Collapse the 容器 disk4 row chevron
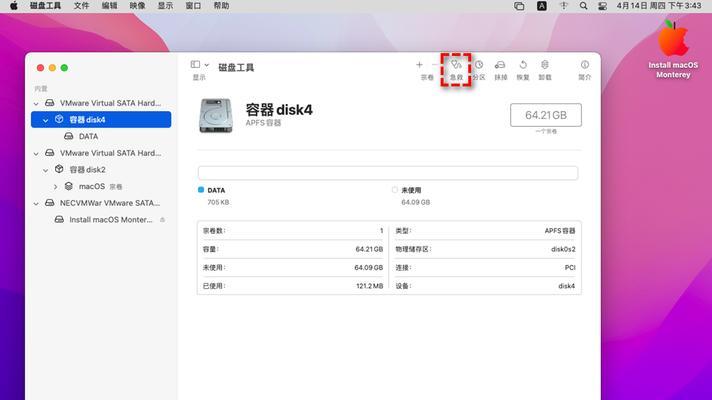712x400 pixels. (x=45, y=120)
